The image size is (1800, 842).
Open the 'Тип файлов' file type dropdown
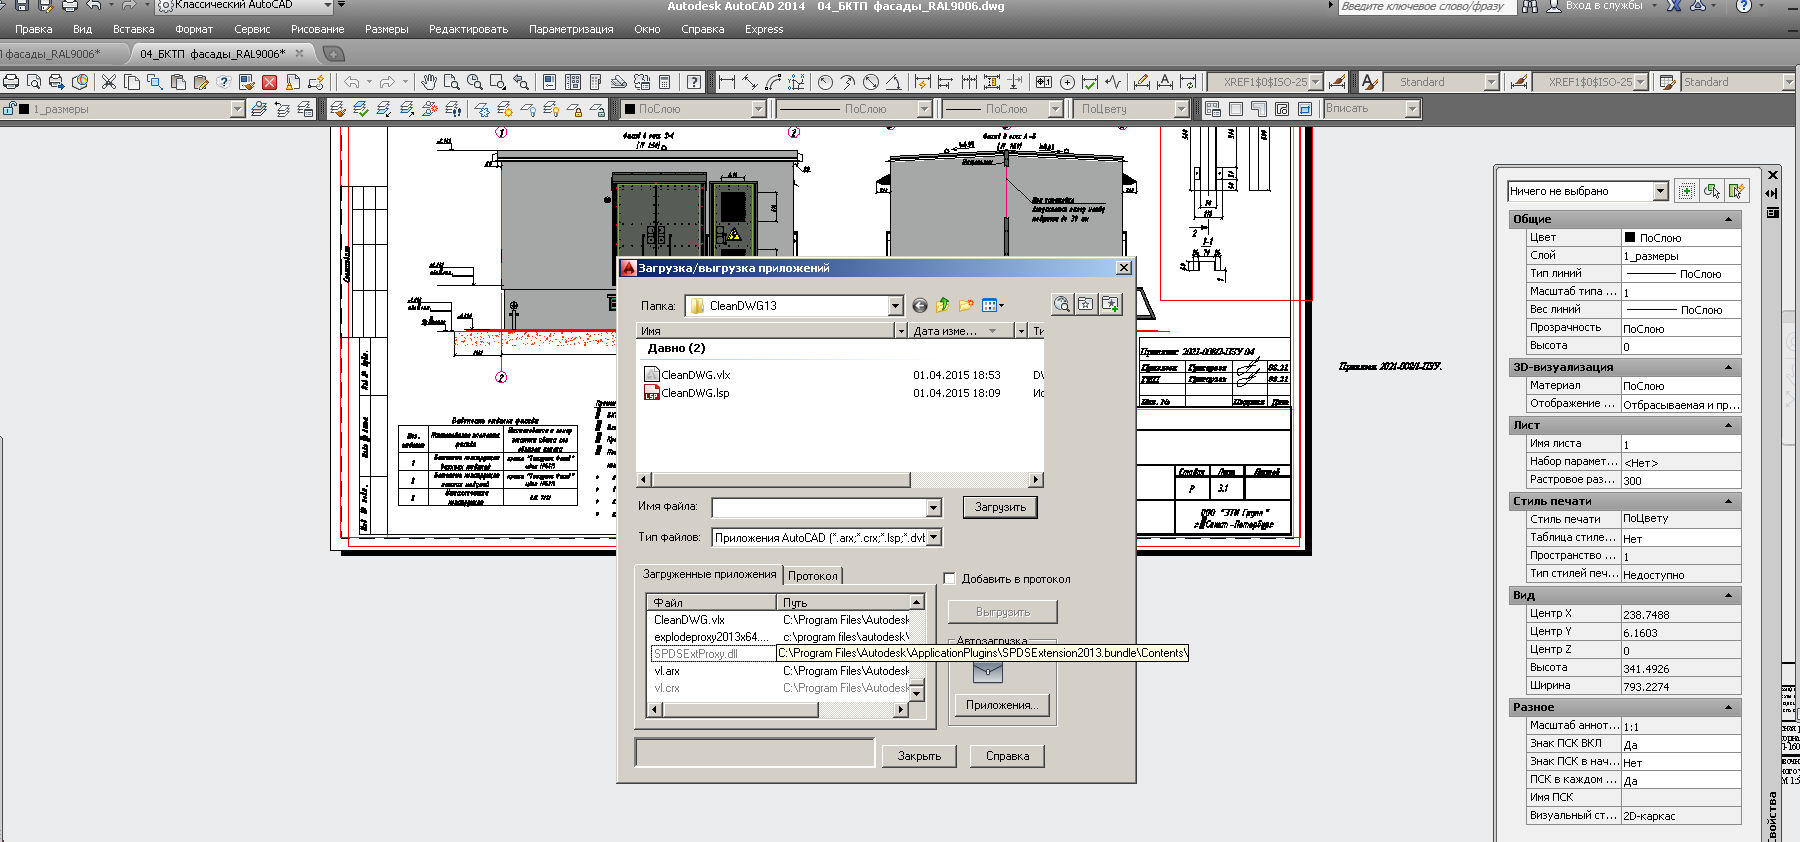pos(934,537)
